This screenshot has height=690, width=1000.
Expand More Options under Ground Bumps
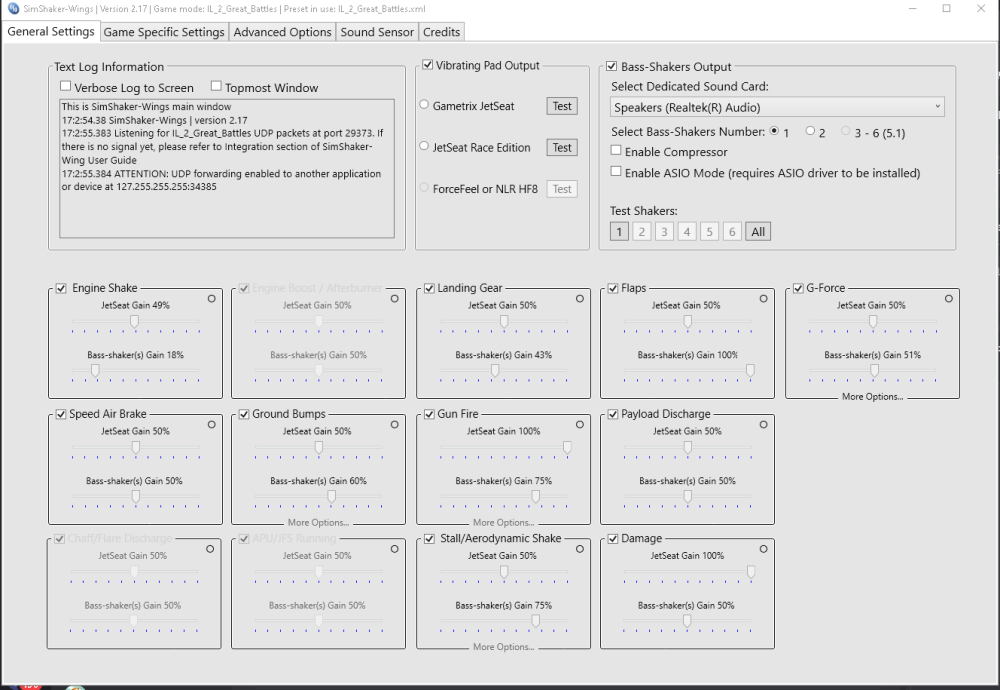318,522
